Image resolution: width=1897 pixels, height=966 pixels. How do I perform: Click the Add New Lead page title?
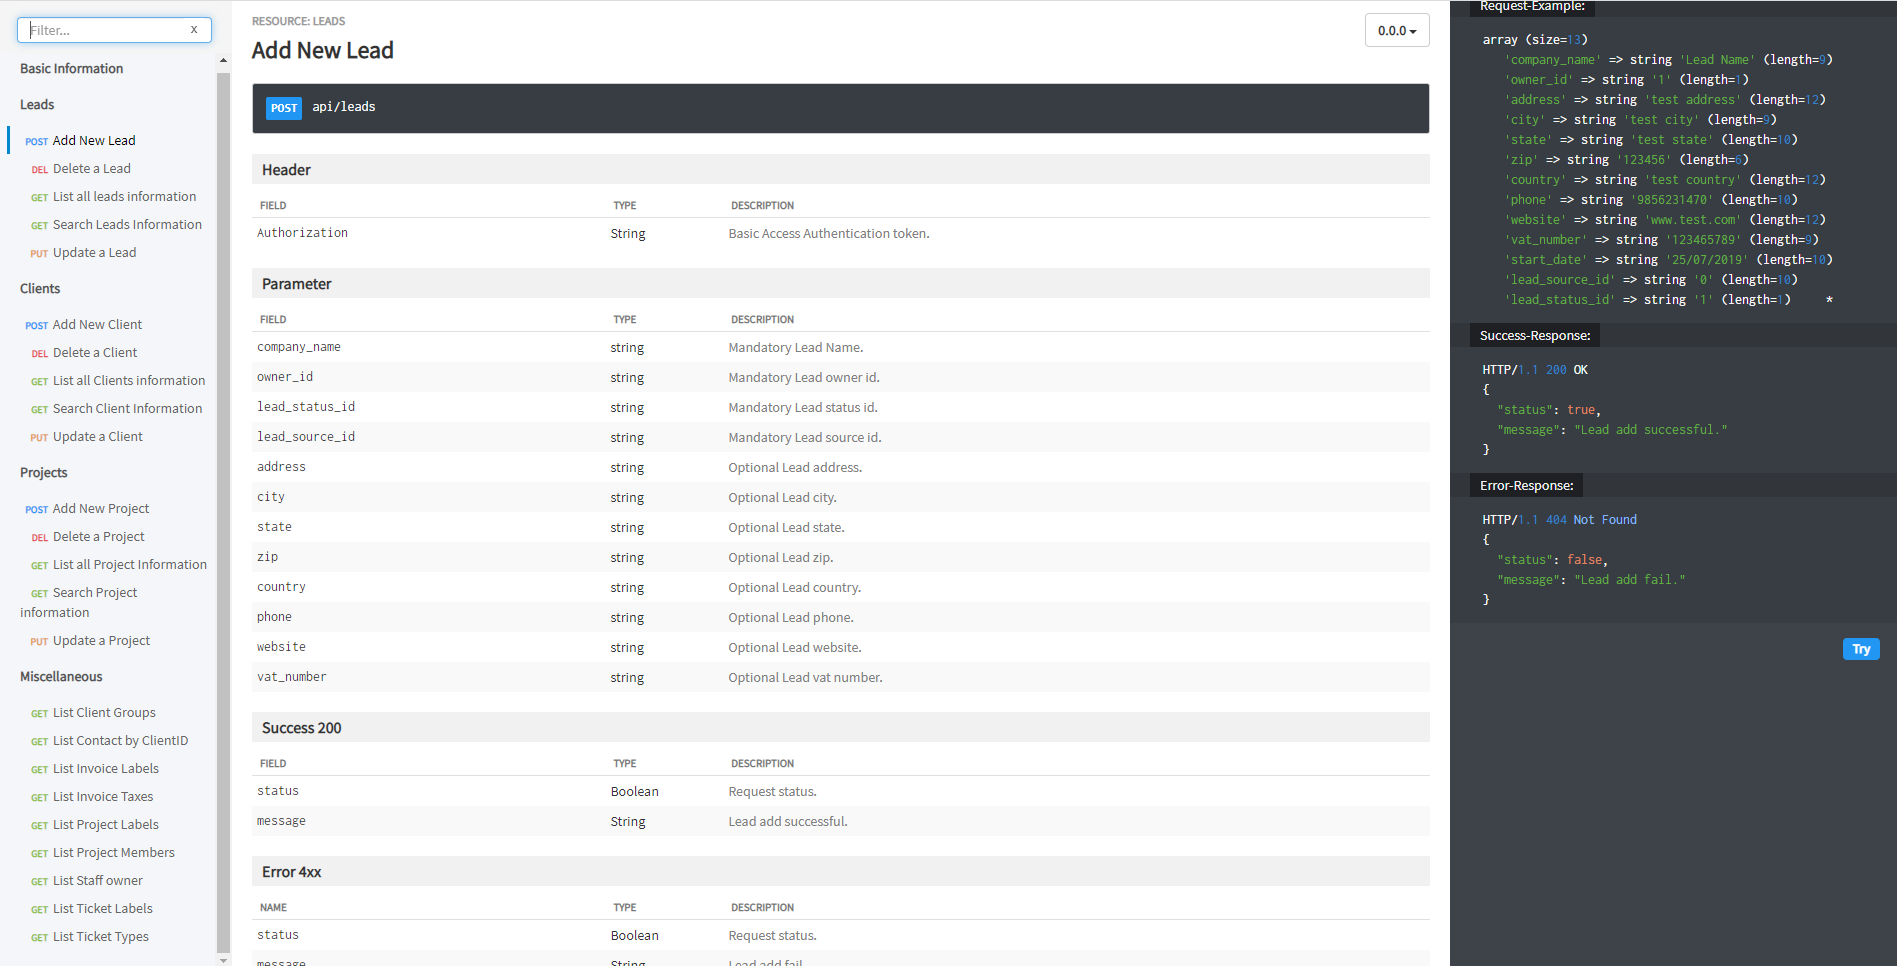322,50
